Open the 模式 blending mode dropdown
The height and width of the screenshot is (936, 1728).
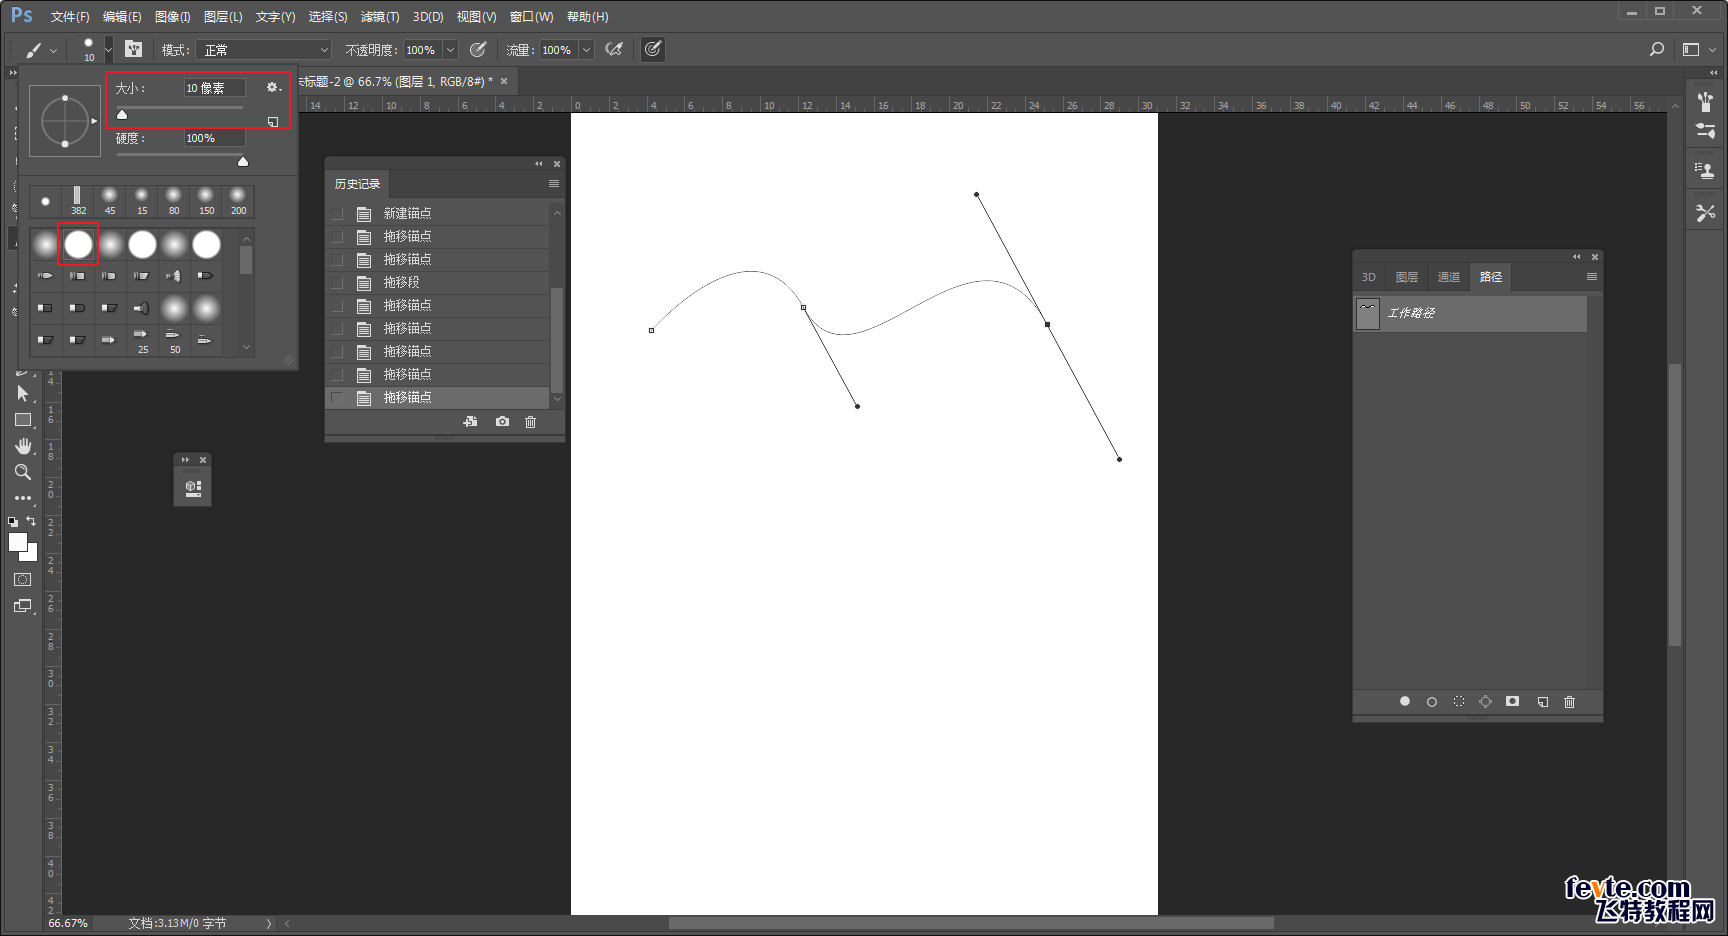265,50
